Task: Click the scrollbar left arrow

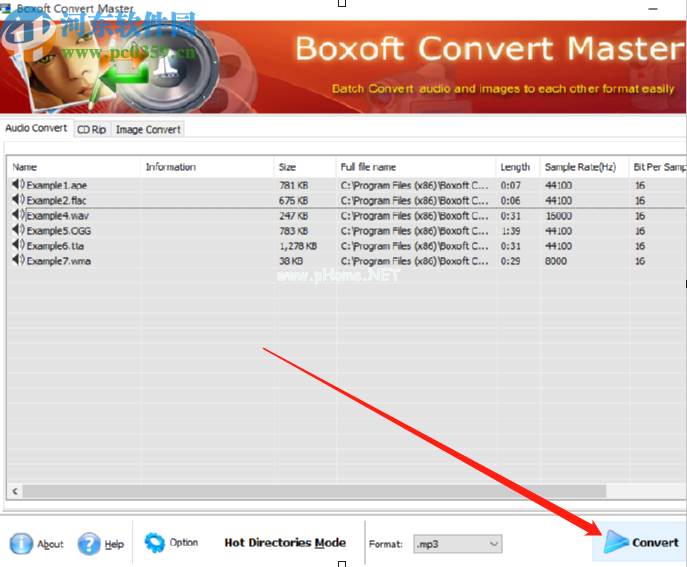Action: click(x=14, y=491)
